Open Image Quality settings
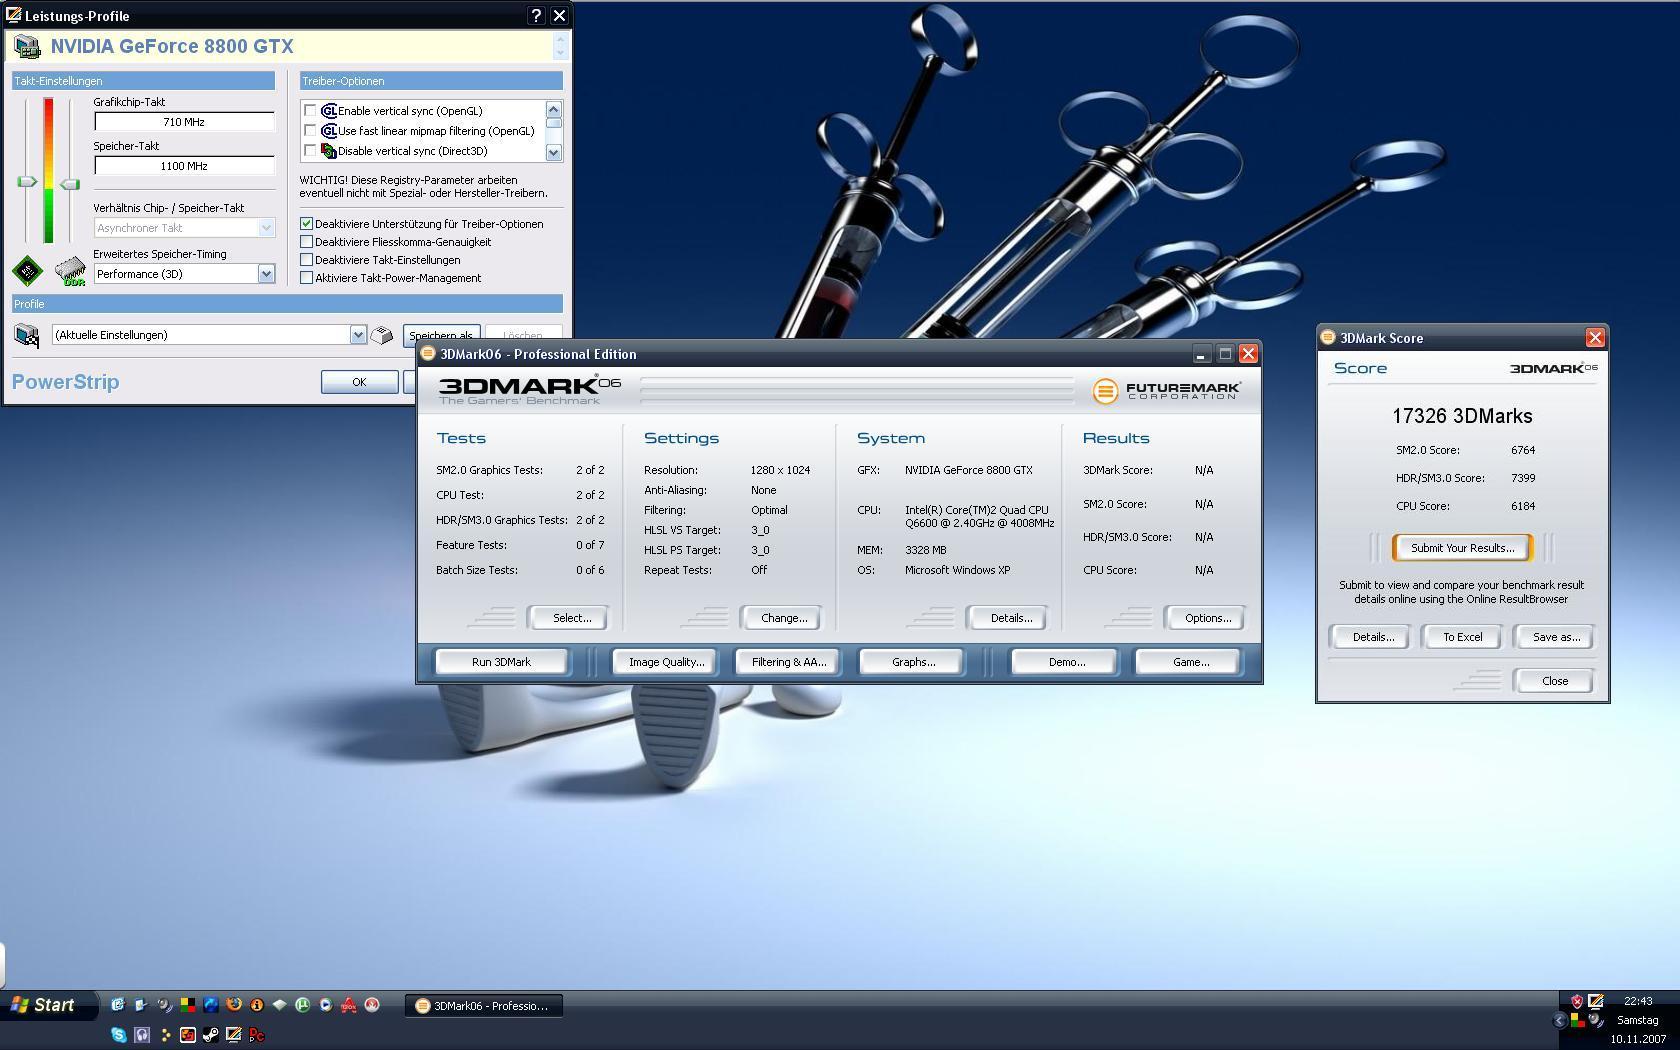1680x1050 pixels. coord(666,662)
